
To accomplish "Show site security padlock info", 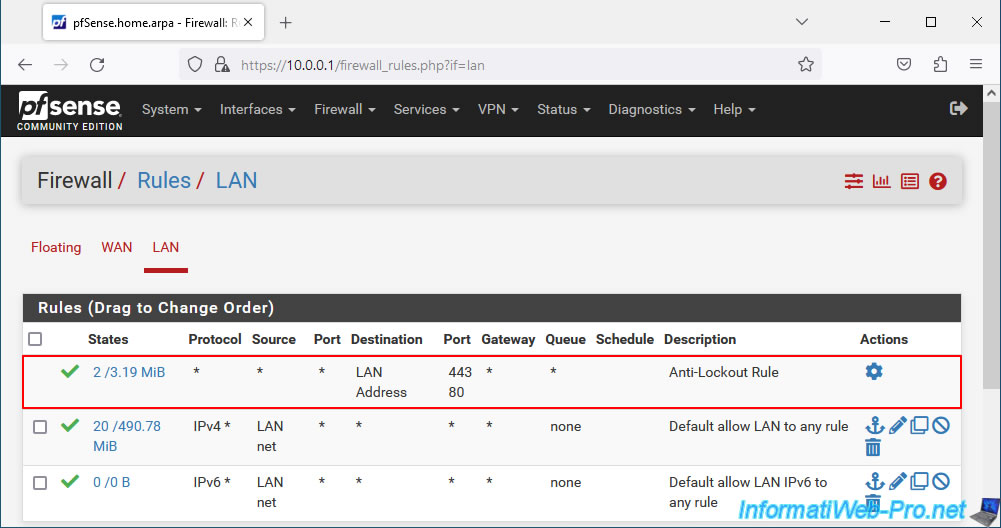I will click(222, 64).
